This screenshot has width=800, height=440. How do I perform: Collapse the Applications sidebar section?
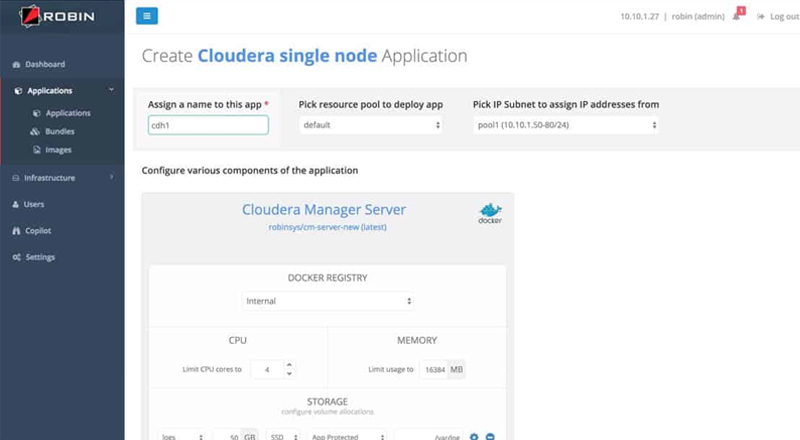coord(112,90)
